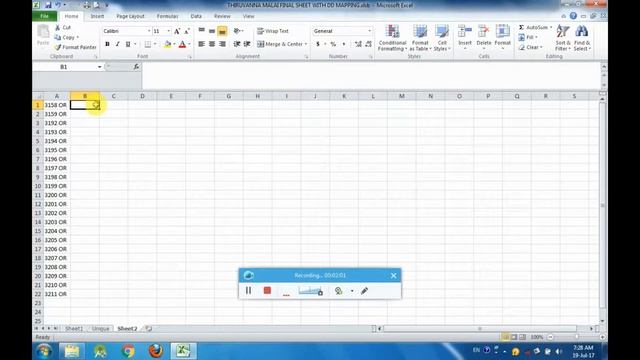The image size is (640, 360).
Task: Click the Insert Function fx button
Action: (x=136, y=67)
